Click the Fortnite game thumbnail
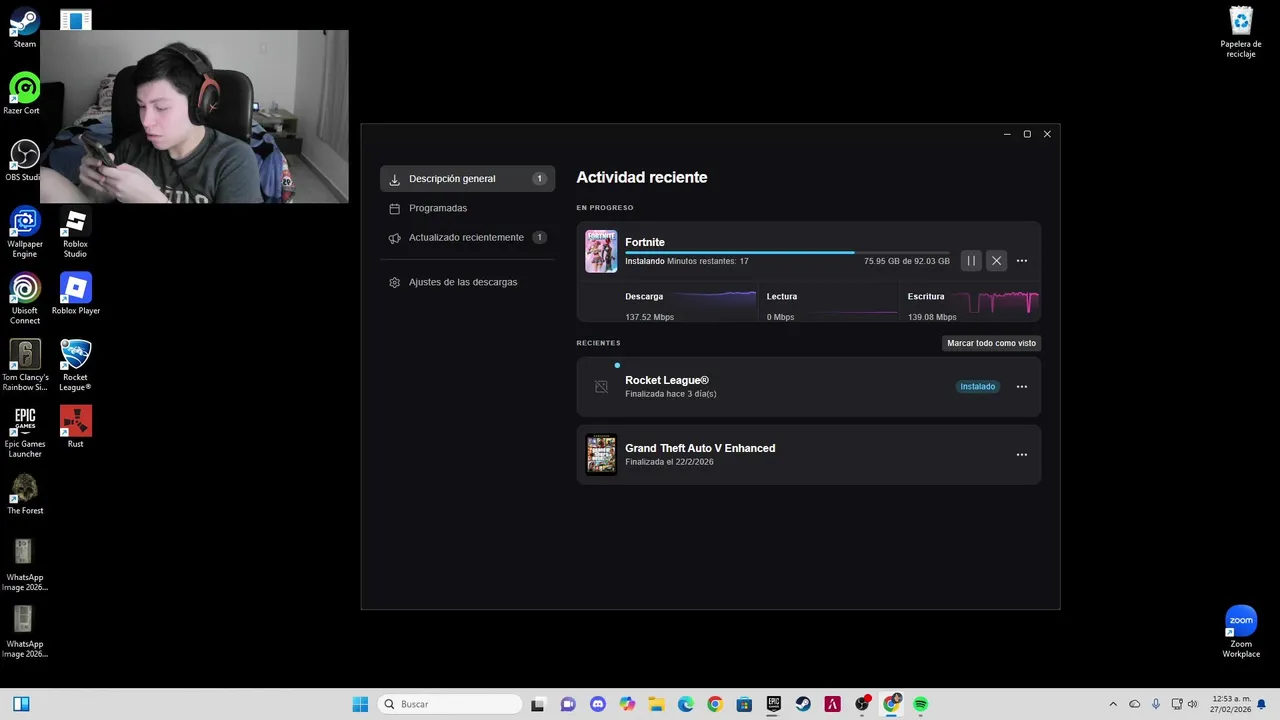Screen dimensions: 1280x720 coord(601,252)
